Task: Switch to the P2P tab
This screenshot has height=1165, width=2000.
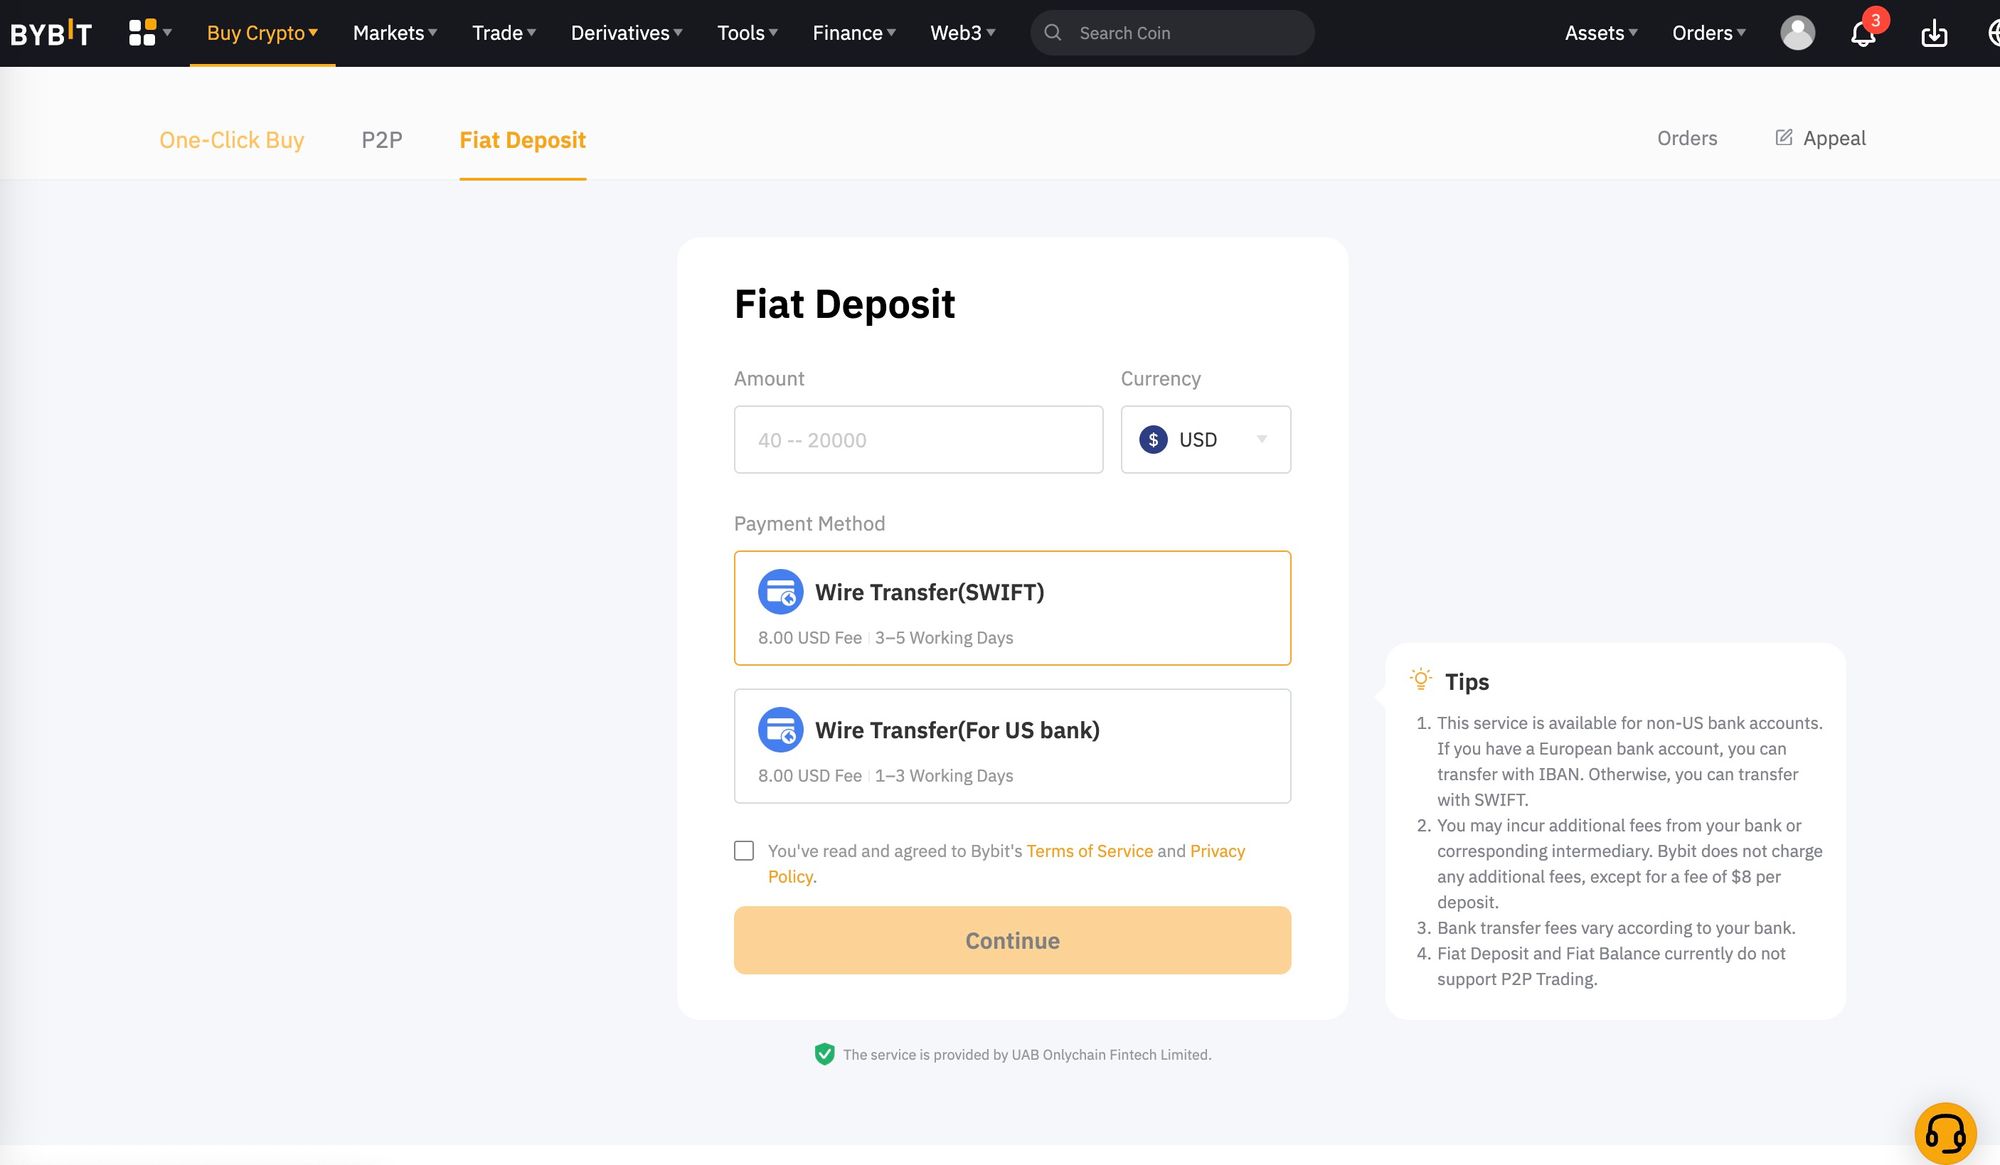Action: coord(381,139)
